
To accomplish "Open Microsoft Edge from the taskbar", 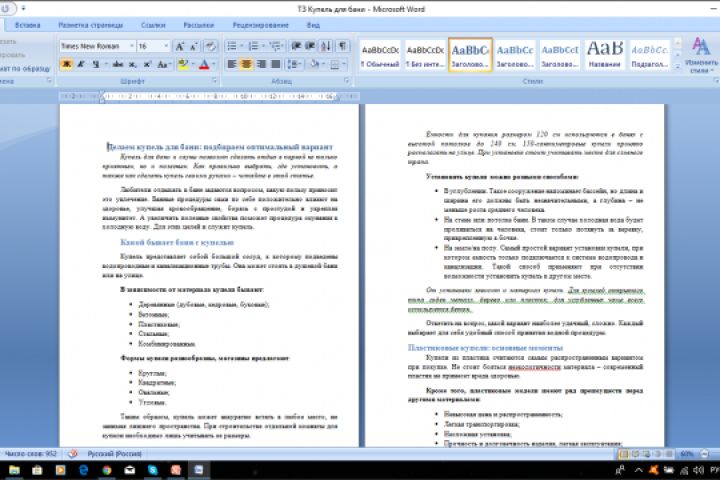I will tap(84, 470).
